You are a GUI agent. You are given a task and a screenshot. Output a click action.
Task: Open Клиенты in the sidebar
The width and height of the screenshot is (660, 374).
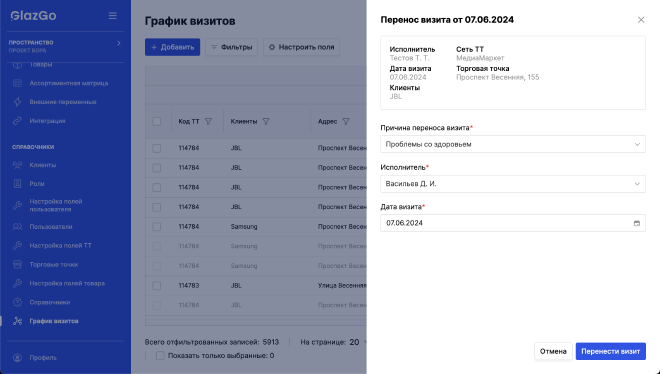pos(43,165)
